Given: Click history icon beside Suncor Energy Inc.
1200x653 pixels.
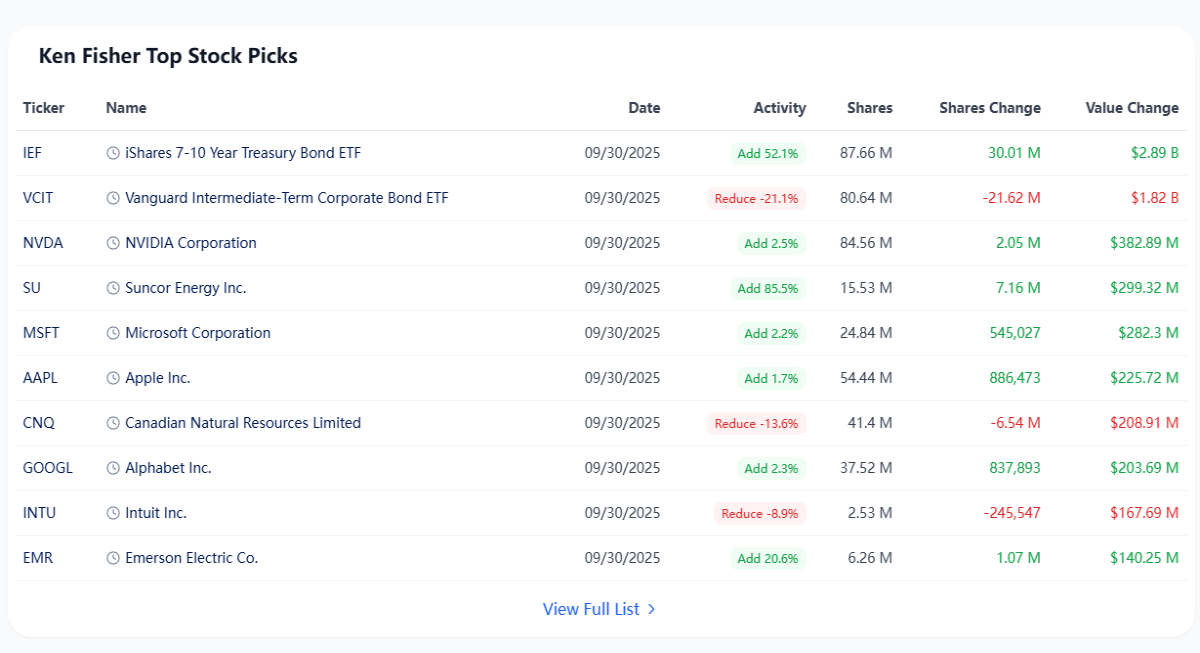Looking at the screenshot, I should (x=113, y=288).
